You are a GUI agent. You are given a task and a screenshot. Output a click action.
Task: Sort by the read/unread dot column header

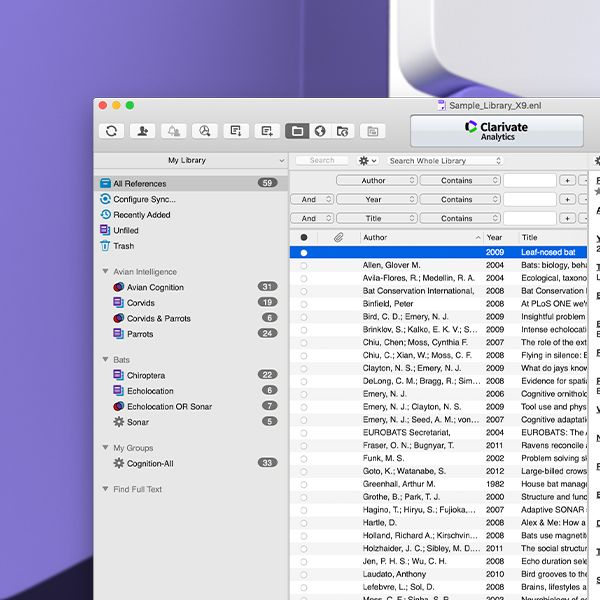click(x=304, y=238)
